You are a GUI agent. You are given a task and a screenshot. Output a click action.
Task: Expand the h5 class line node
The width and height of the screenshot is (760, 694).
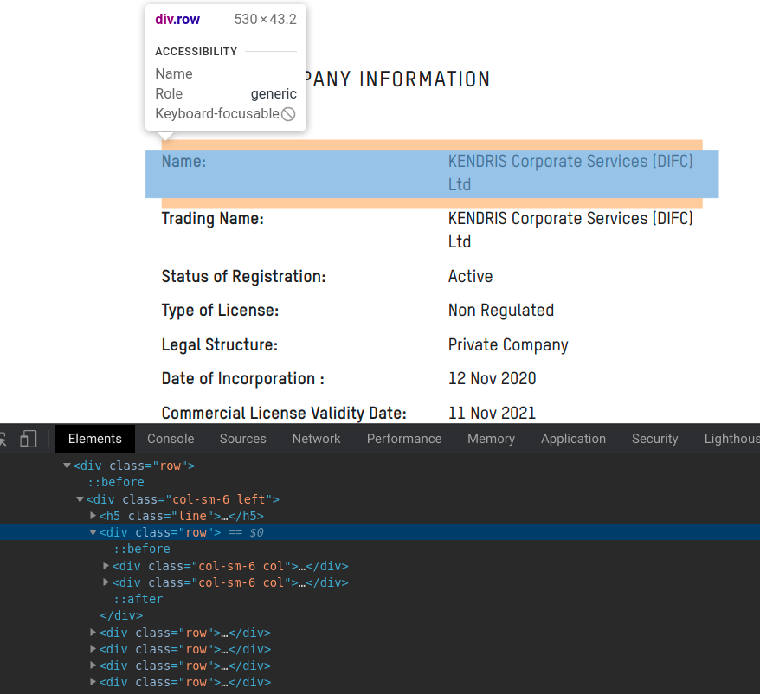click(93, 515)
